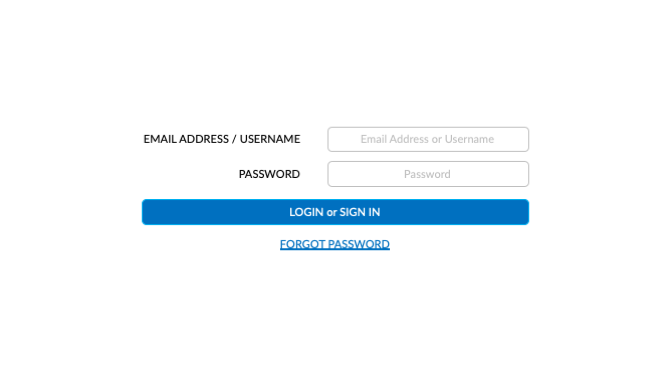Open the FORGOT PASSWORD link
The height and width of the screenshot is (377, 670).
click(335, 244)
